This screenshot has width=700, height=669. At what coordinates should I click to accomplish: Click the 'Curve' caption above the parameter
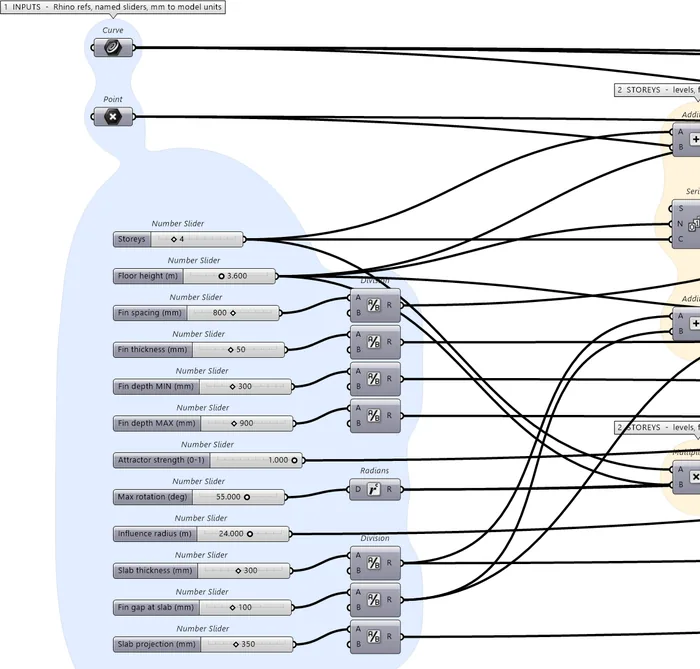(x=113, y=30)
